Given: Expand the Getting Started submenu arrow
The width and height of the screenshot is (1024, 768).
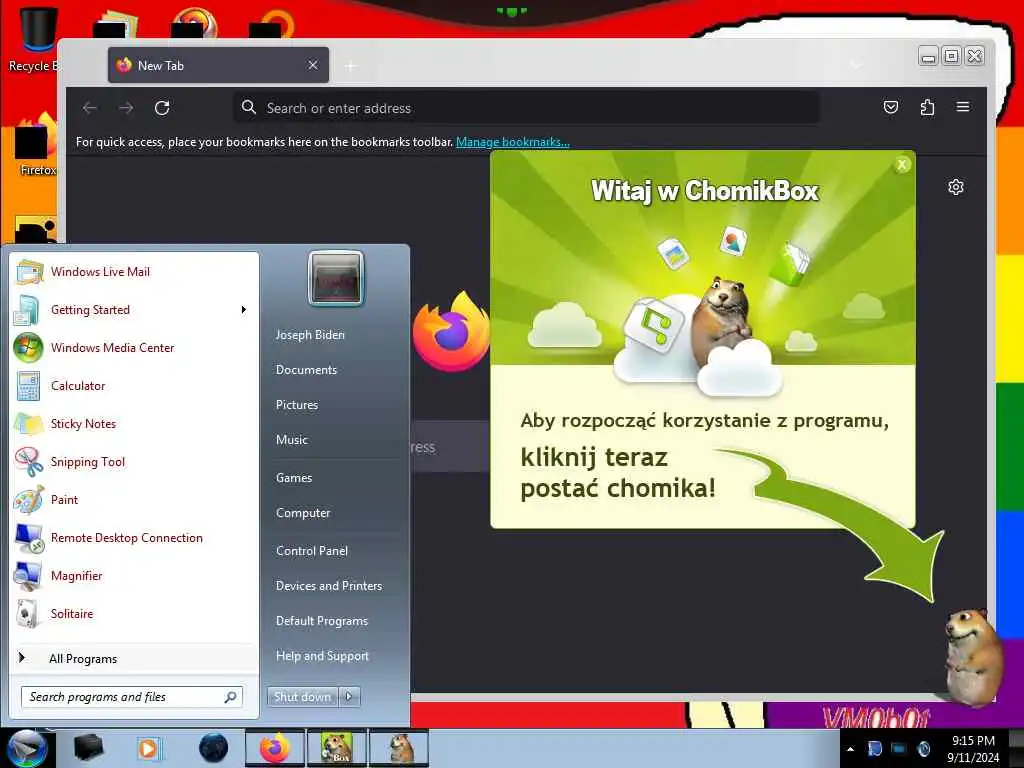Looking at the screenshot, I should 244,310.
